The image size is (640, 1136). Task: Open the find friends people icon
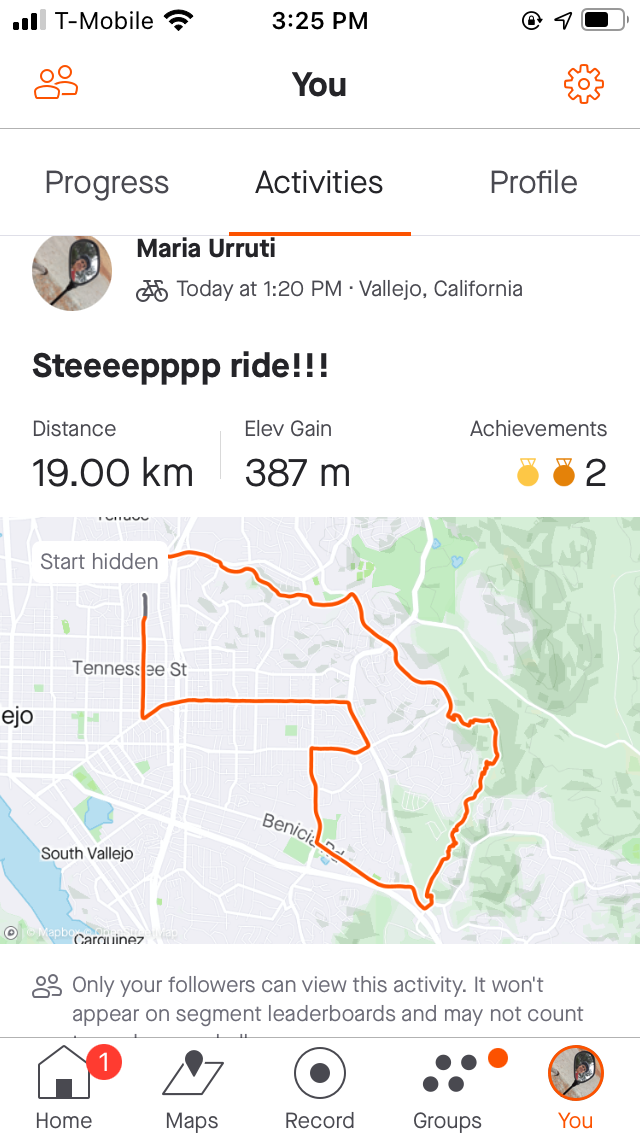point(56,83)
